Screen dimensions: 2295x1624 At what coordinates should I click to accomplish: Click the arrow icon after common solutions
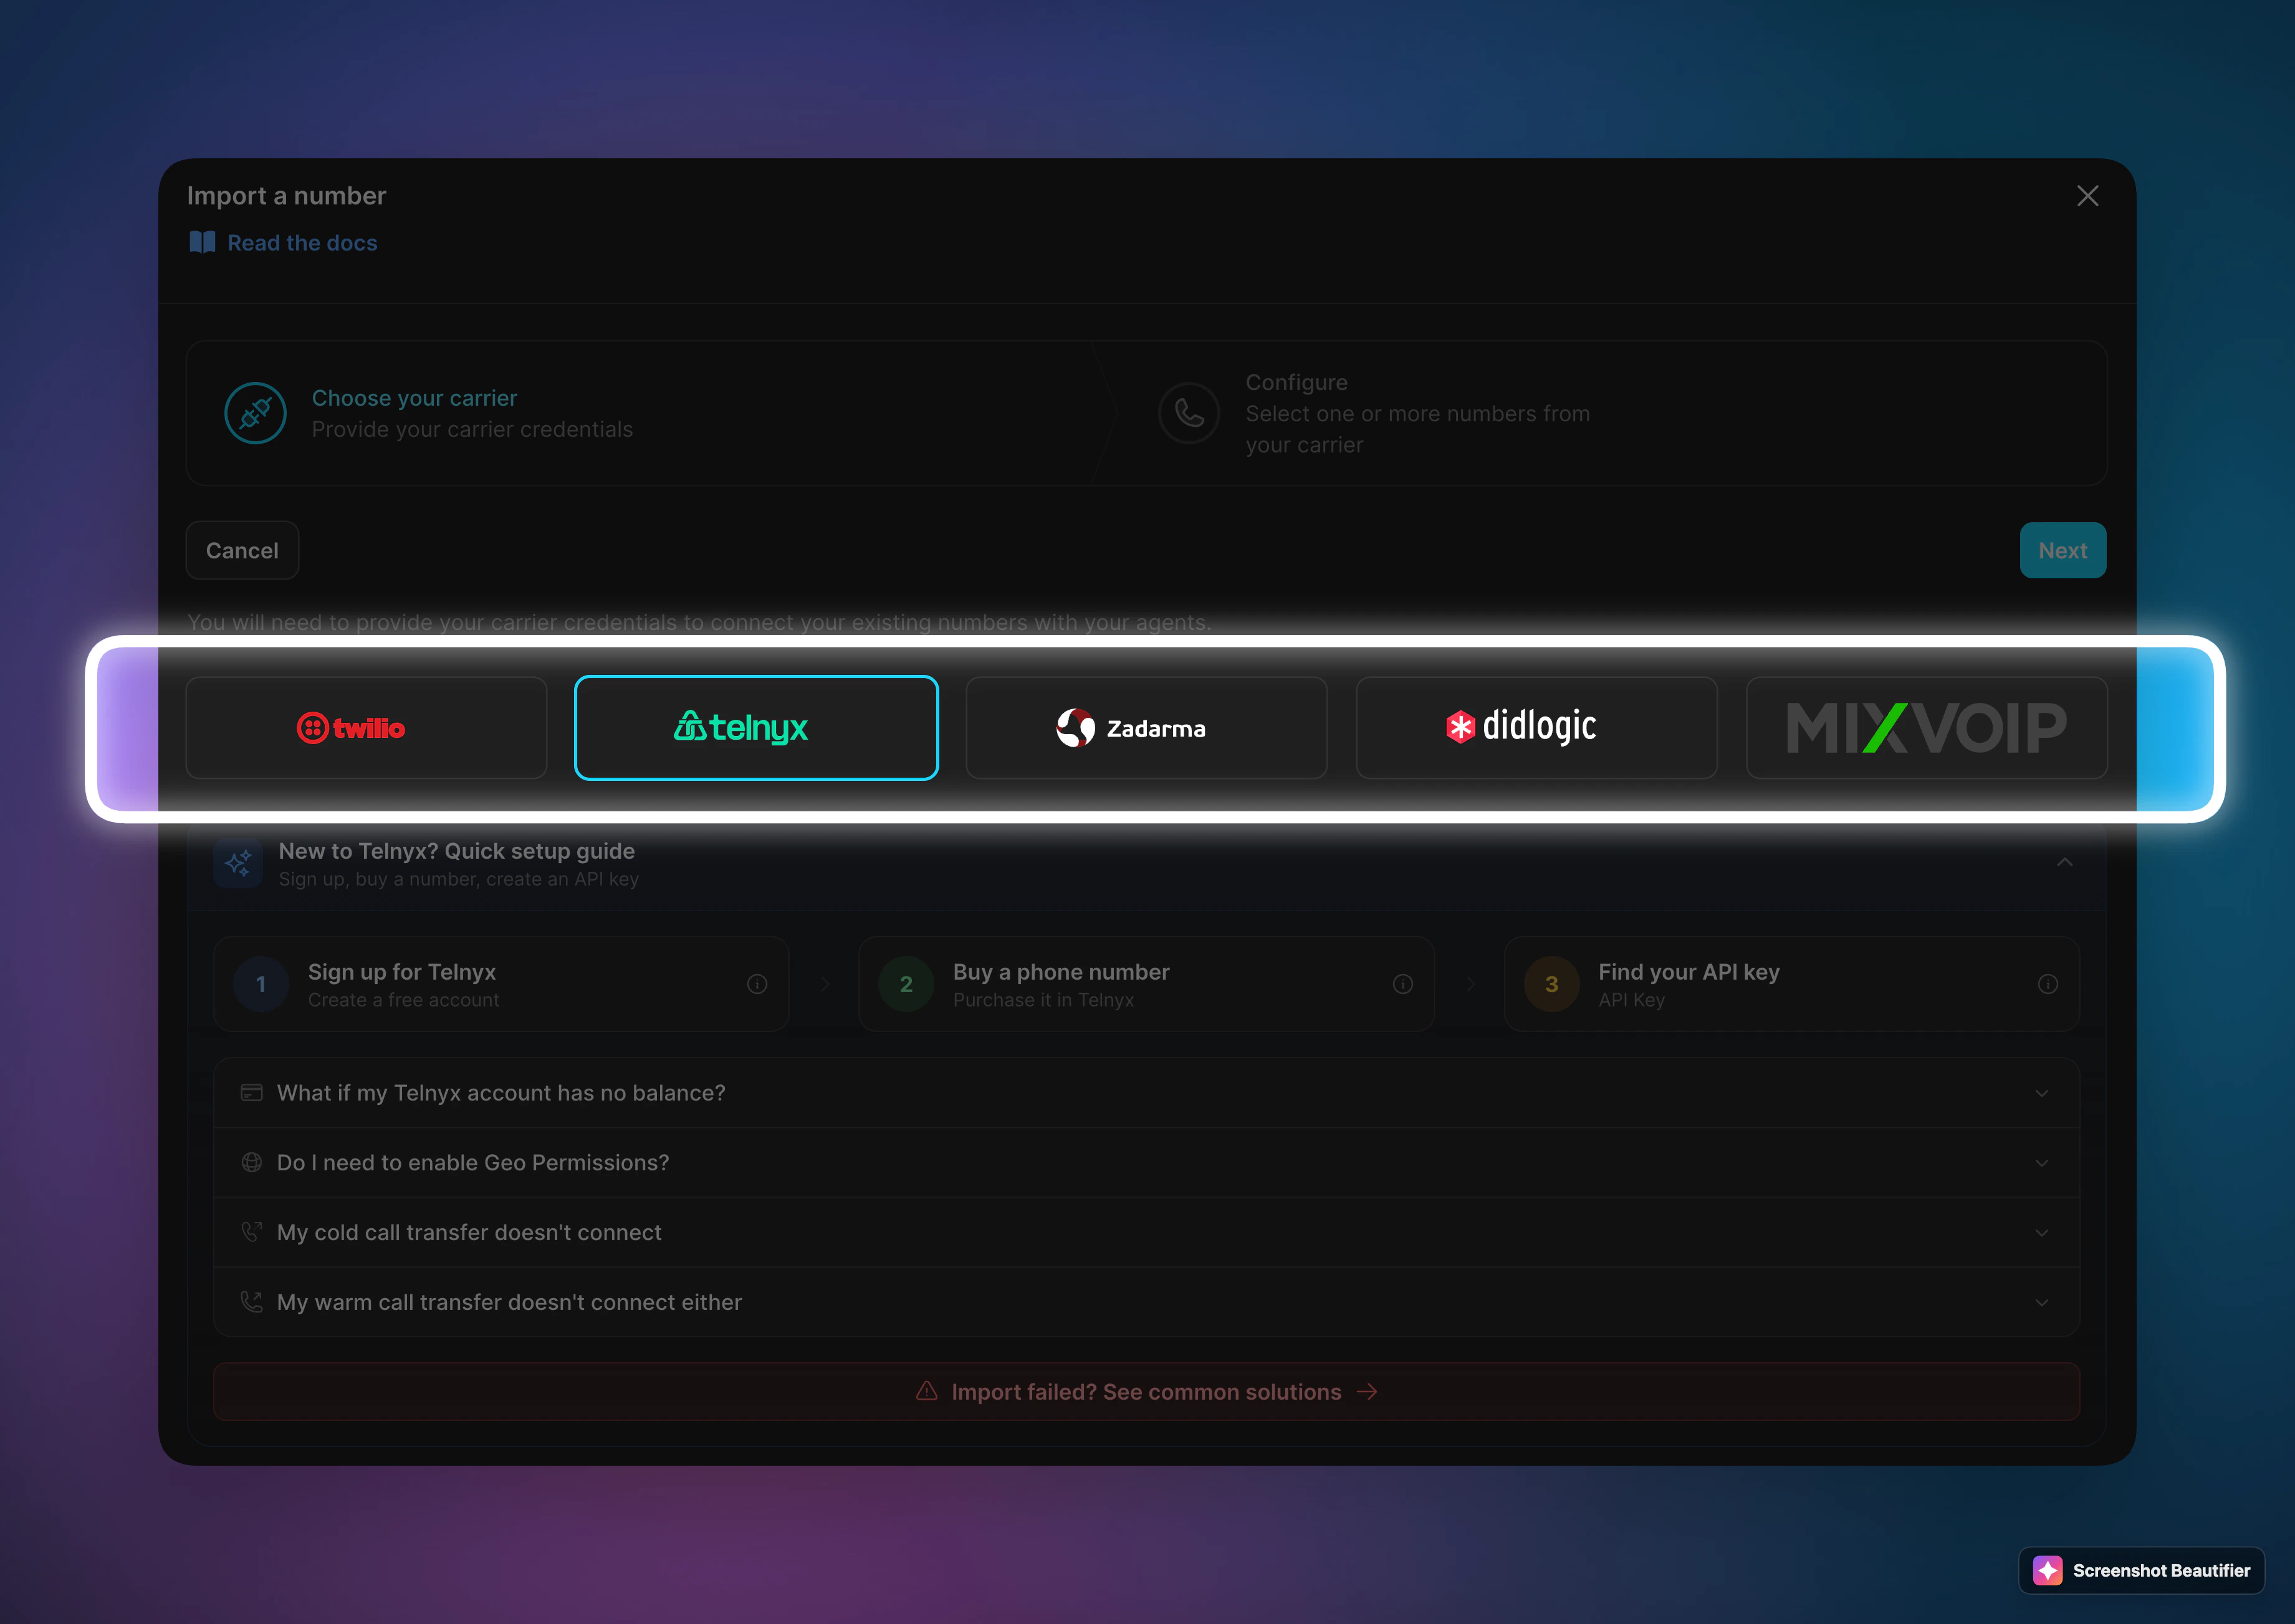click(x=1367, y=1392)
